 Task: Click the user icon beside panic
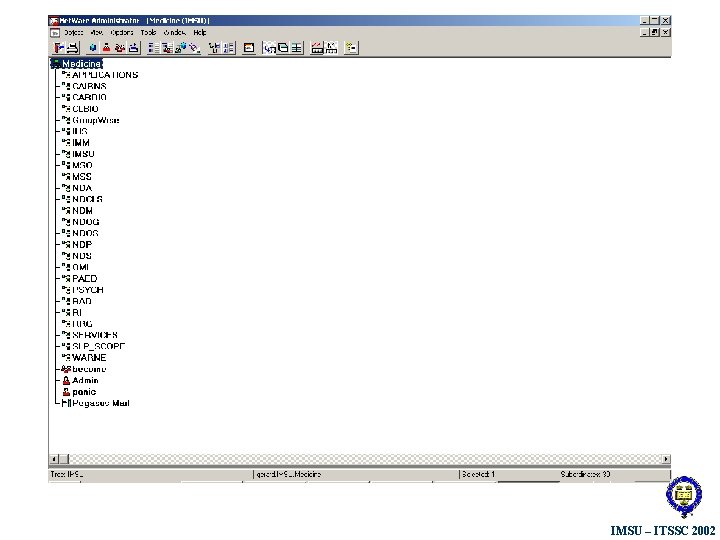pyautogui.click(x=66, y=392)
